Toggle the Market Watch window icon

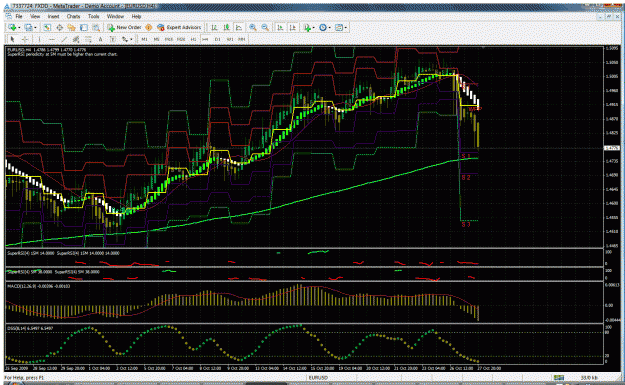click(47, 28)
